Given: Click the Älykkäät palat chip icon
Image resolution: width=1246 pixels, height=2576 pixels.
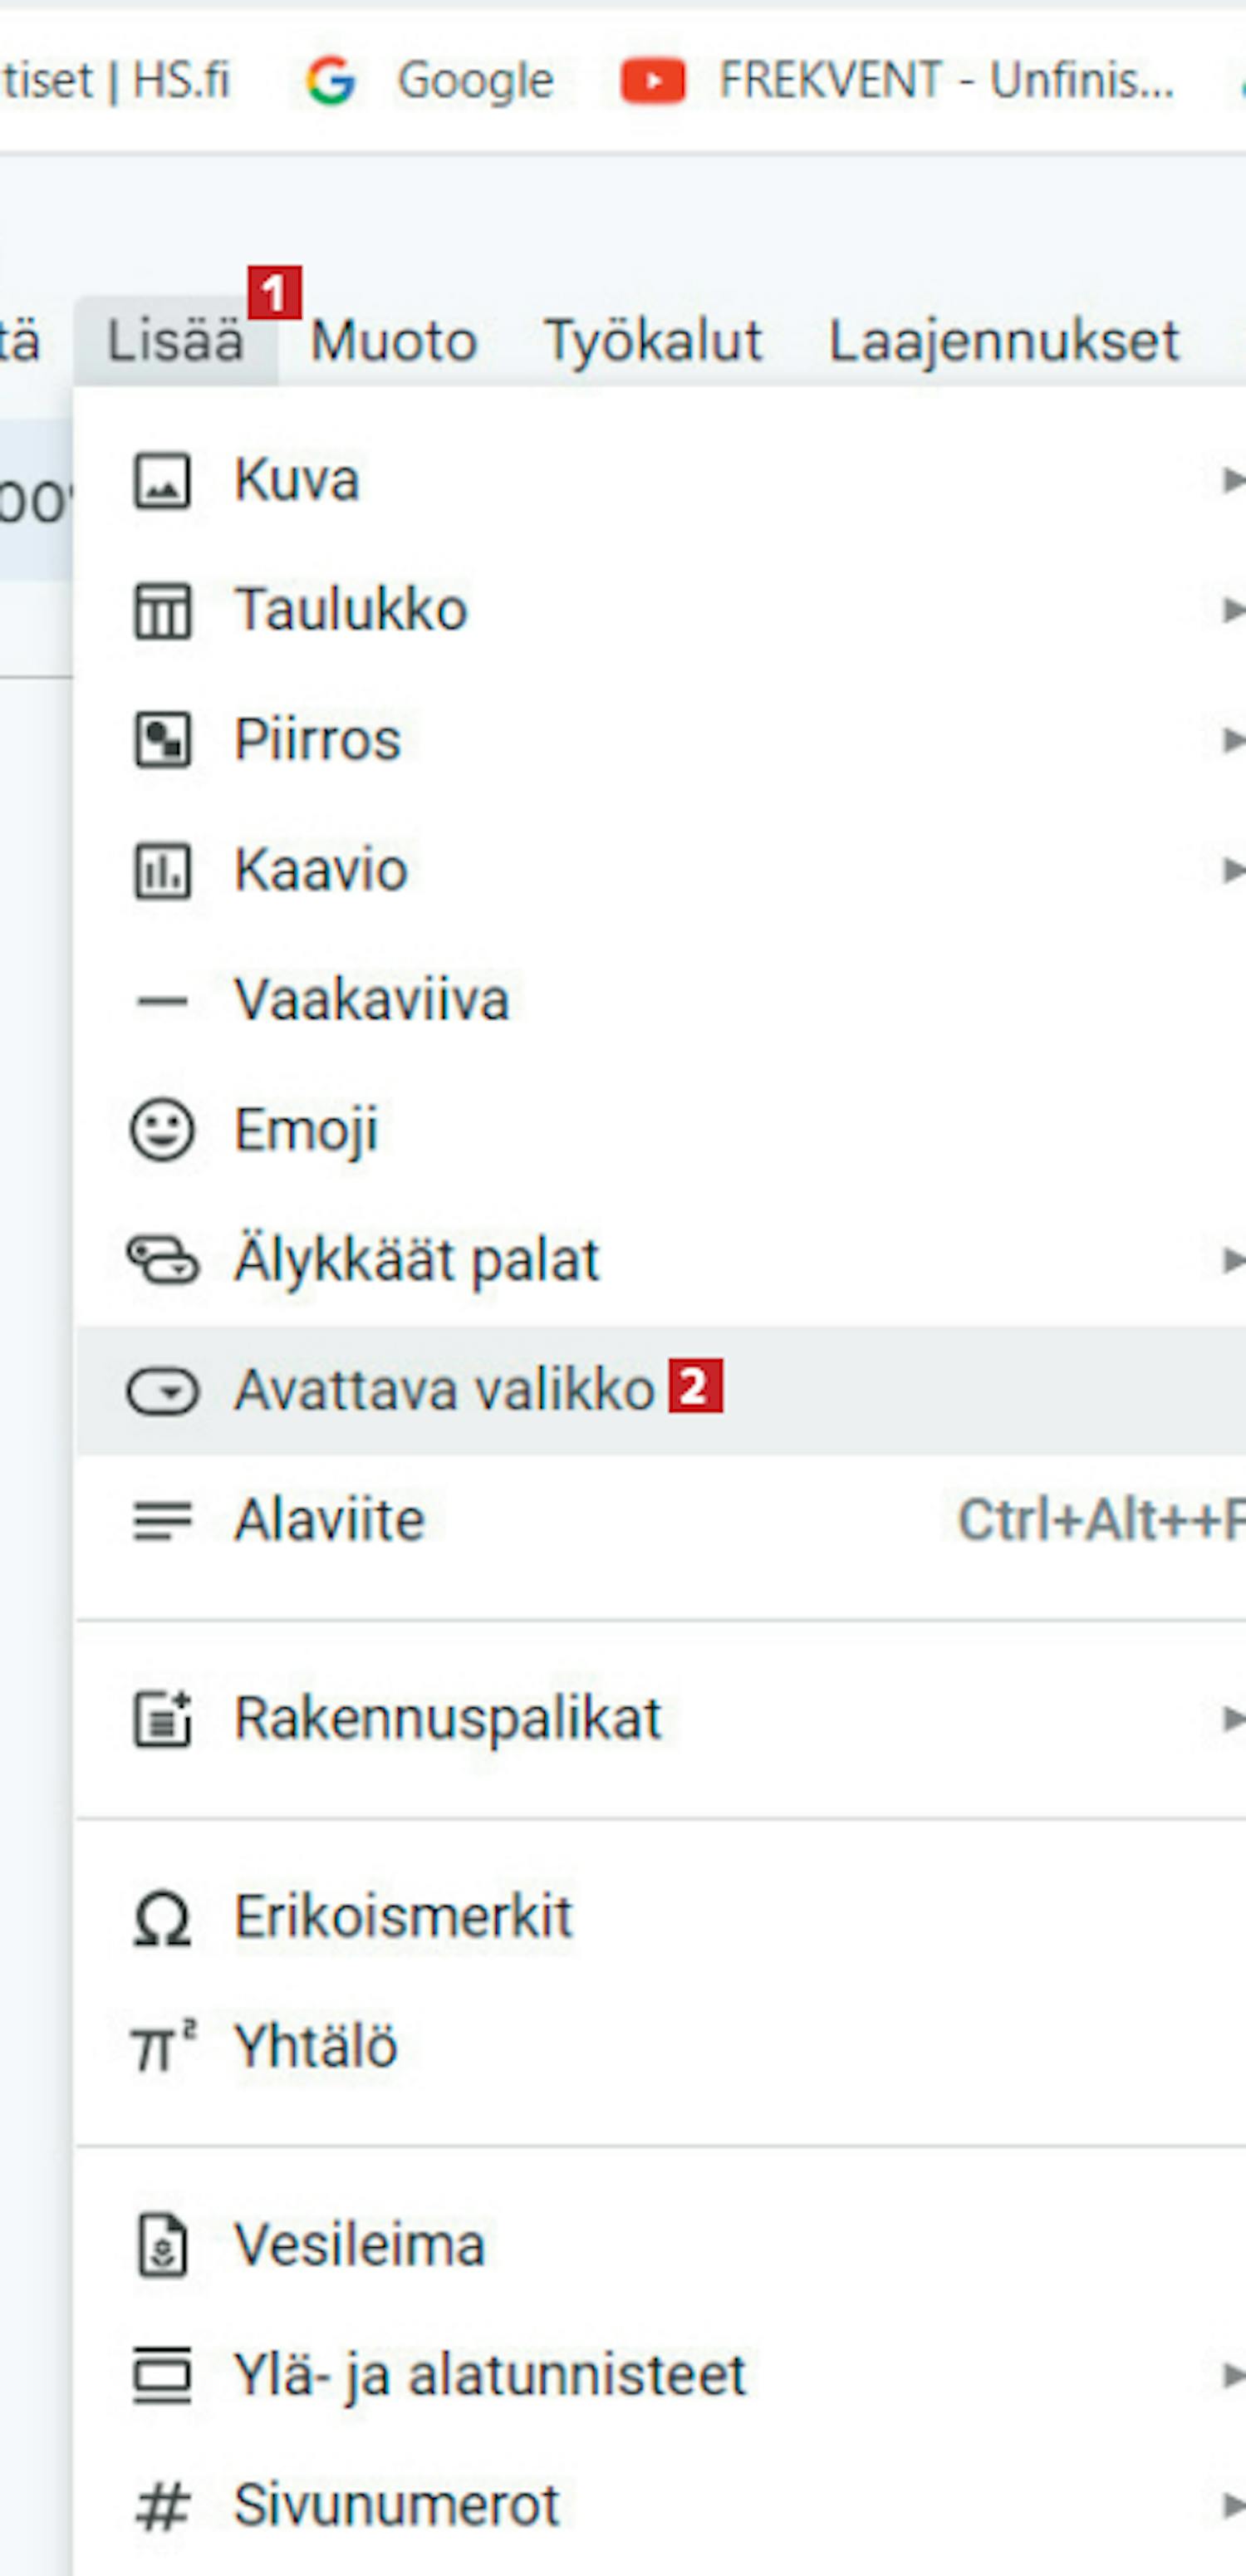Looking at the screenshot, I should [162, 1260].
